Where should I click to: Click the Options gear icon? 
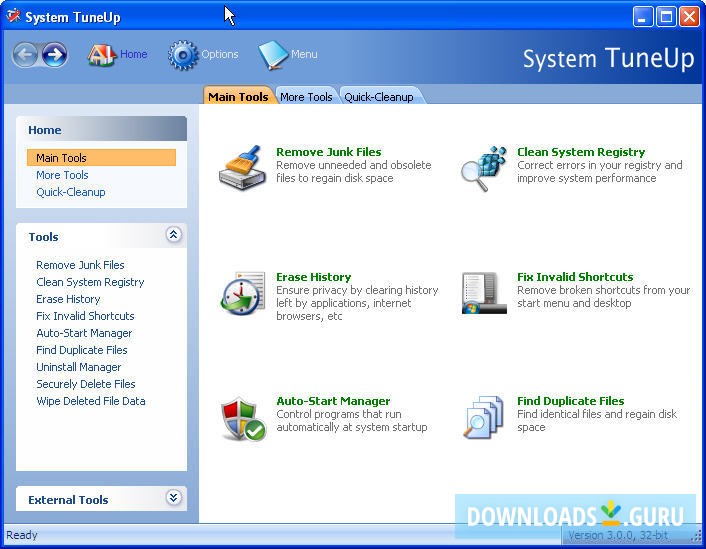coord(183,55)
